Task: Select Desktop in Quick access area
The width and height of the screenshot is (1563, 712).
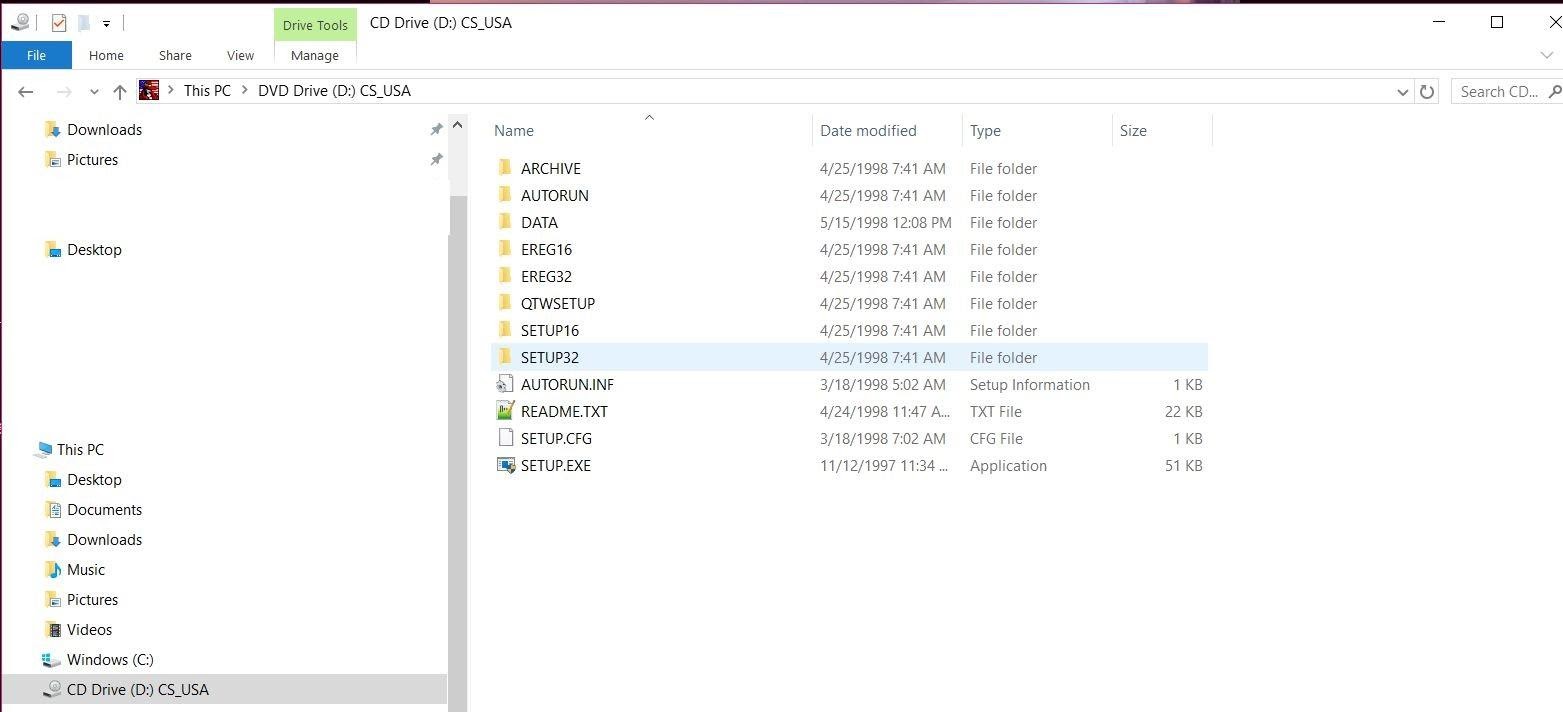Action: [94, 250]
